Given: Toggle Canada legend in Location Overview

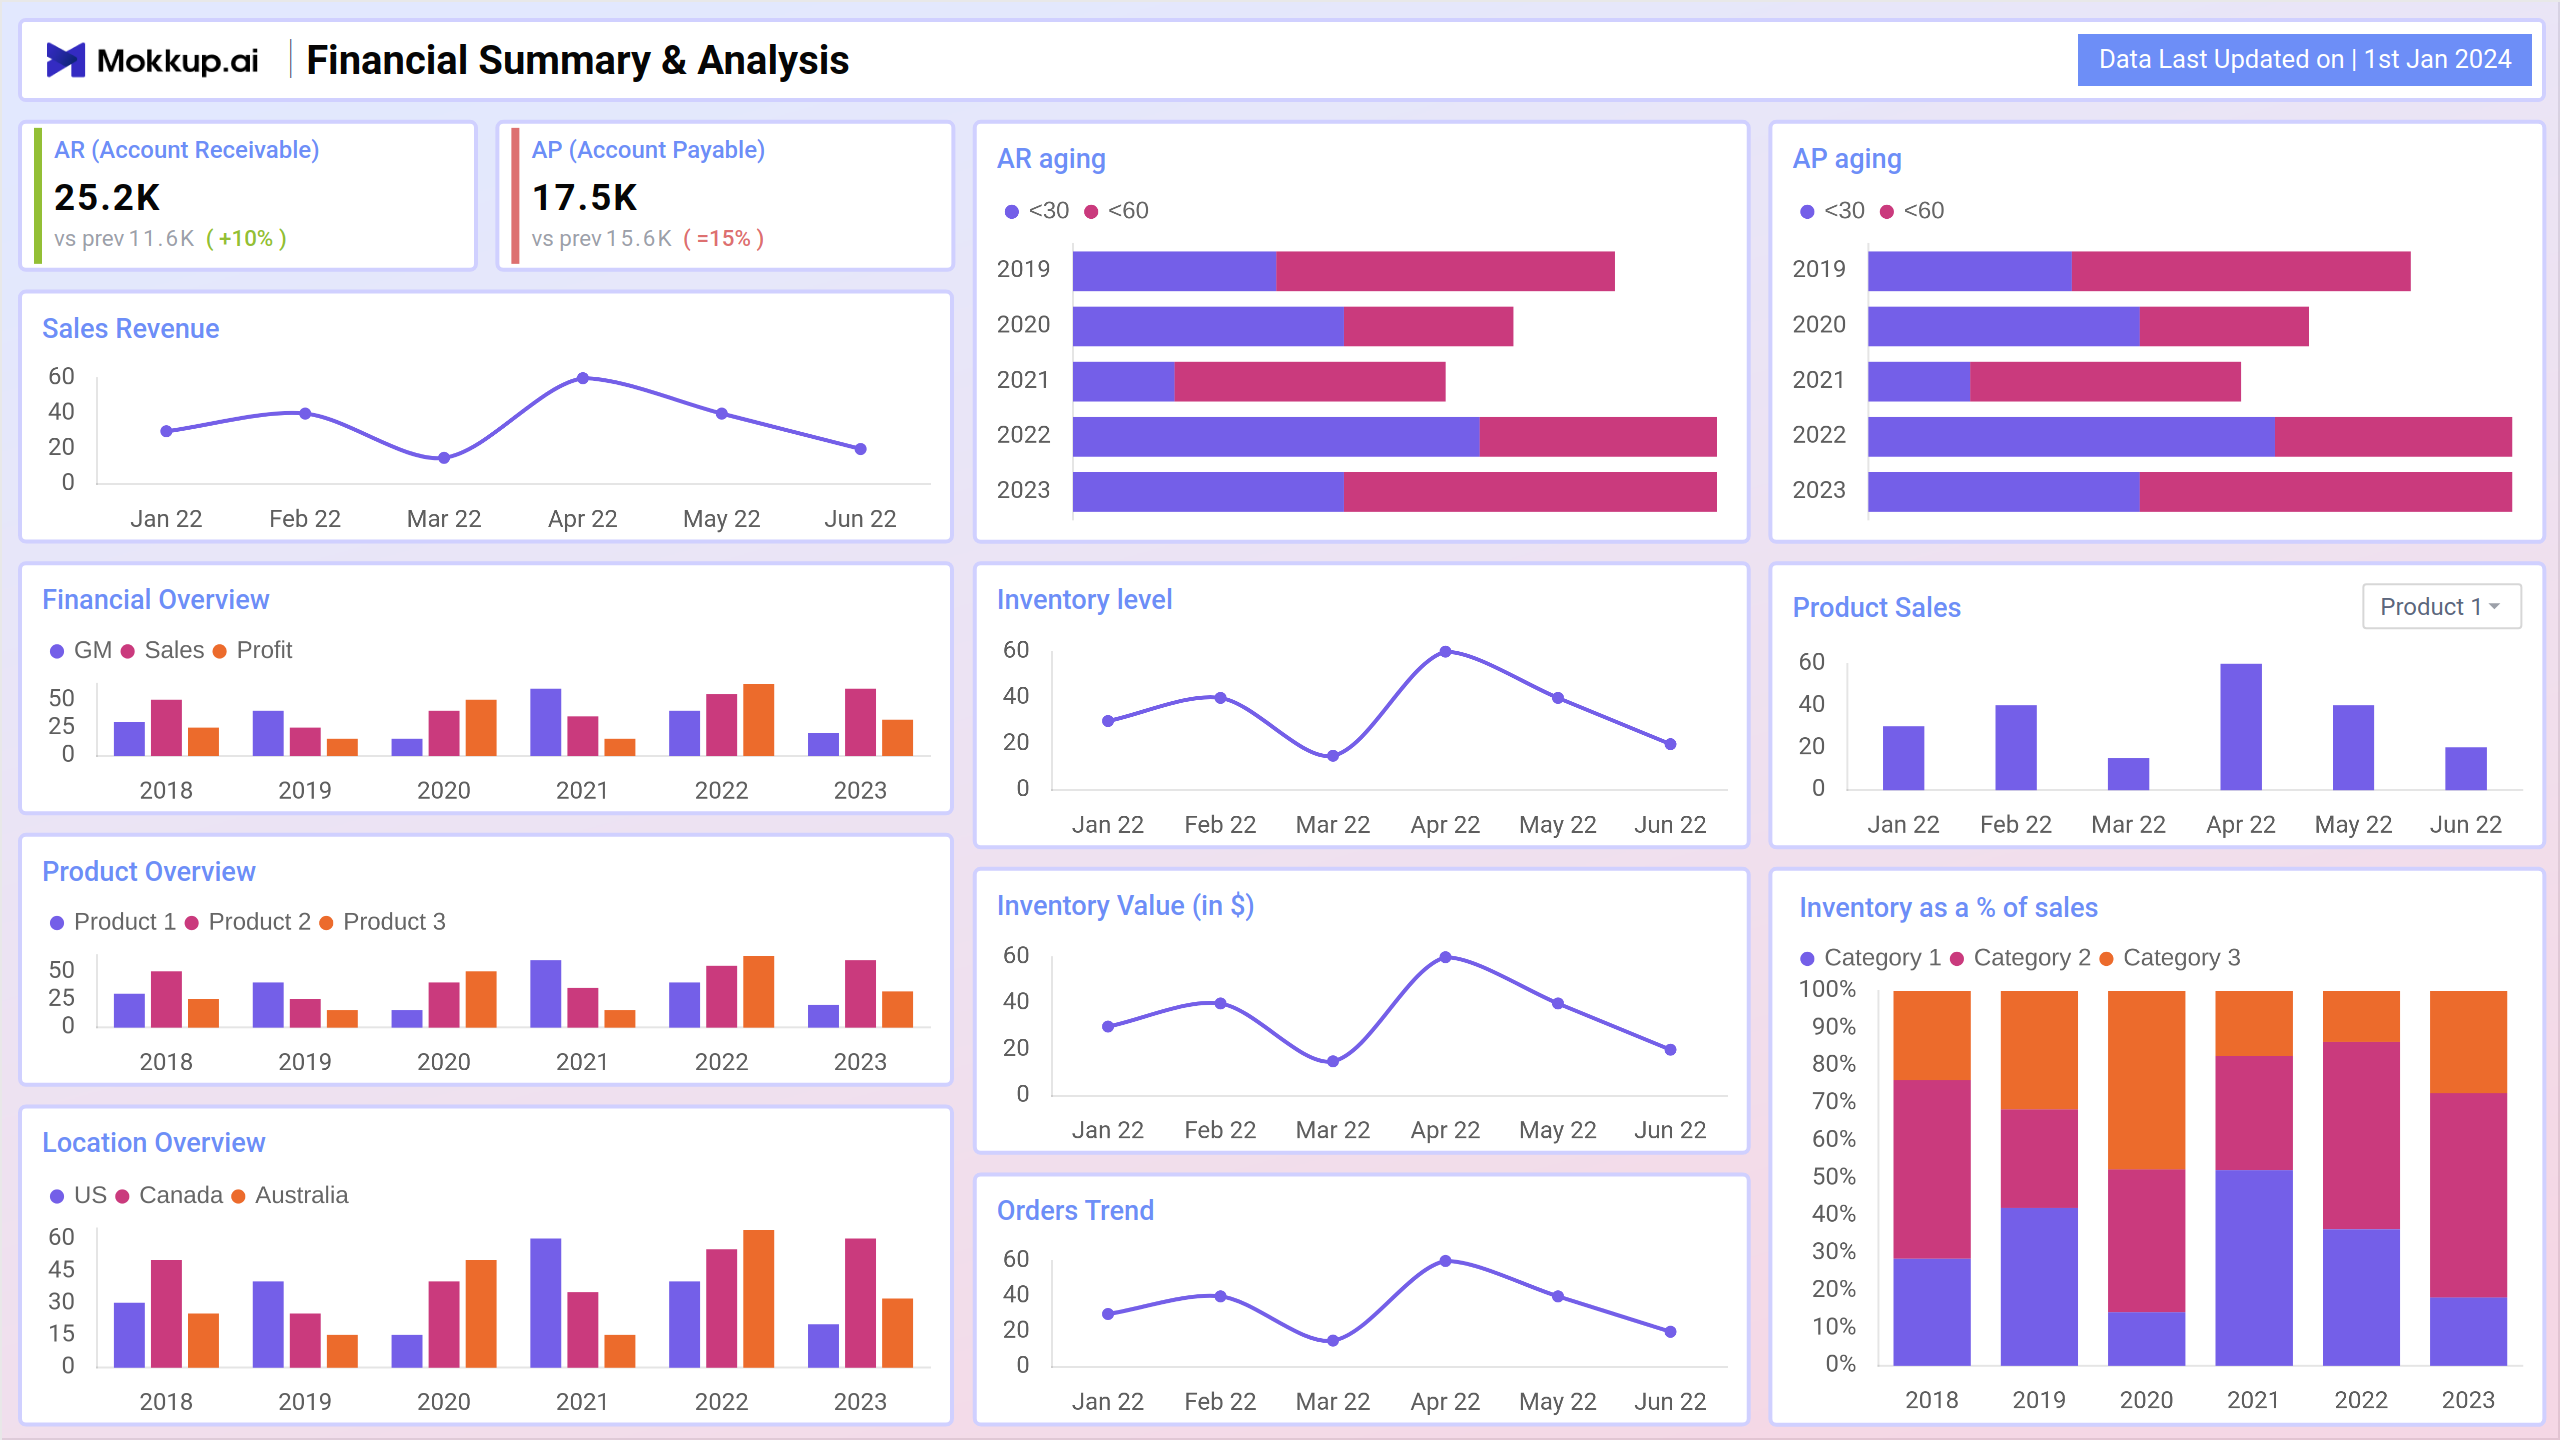Looking at the screenshot, I should (x=169, y=1196).
